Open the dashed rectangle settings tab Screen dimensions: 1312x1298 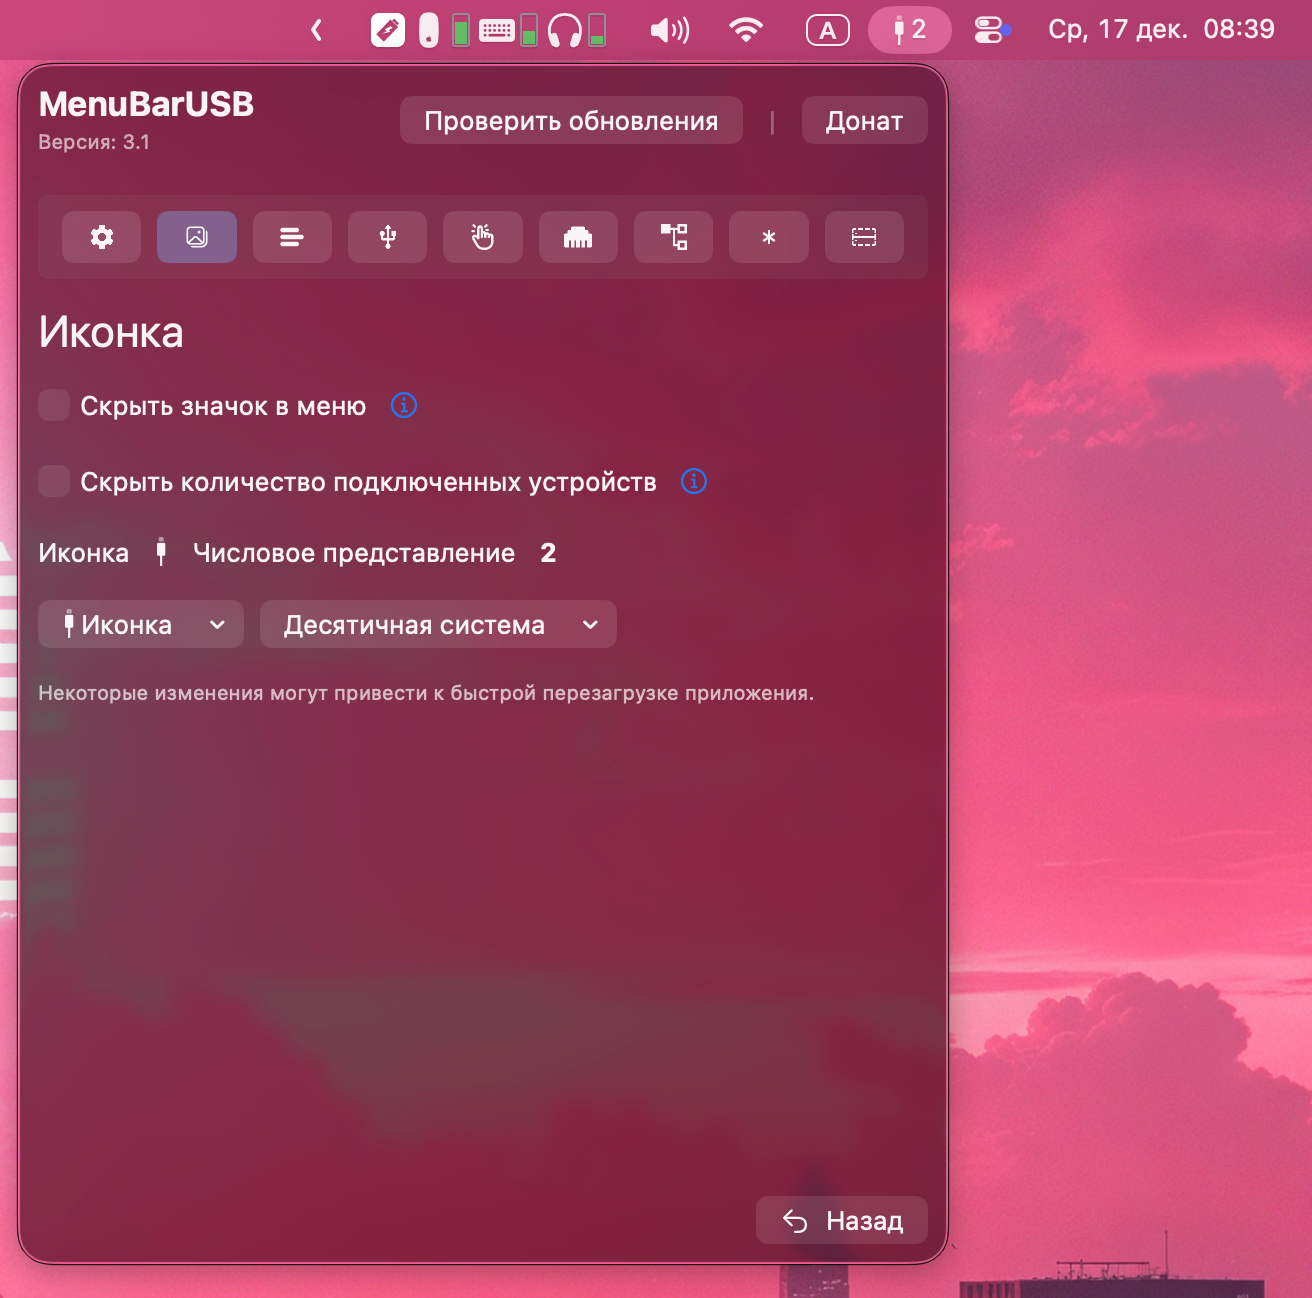click(864, 237)
